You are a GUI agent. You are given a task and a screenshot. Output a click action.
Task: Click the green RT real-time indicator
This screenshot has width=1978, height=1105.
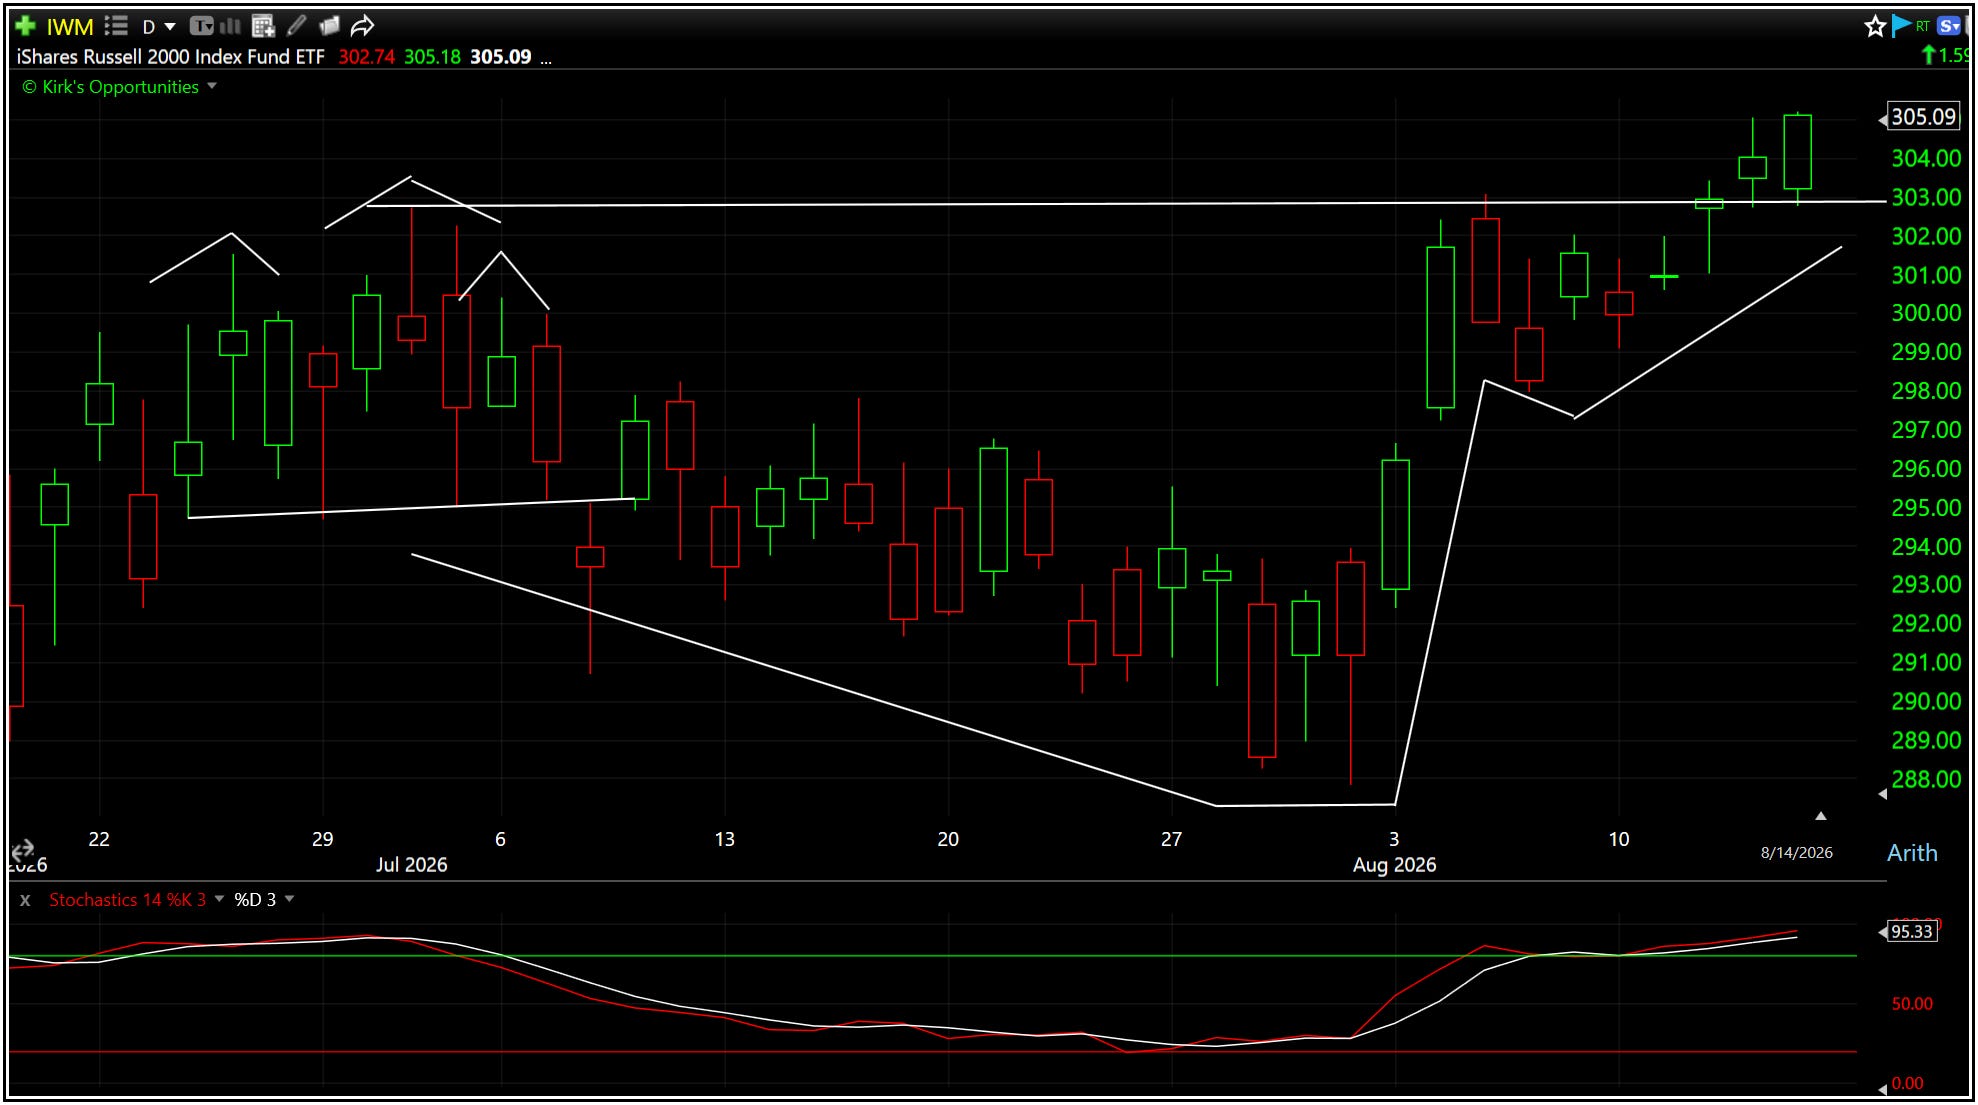point(1922,26)
